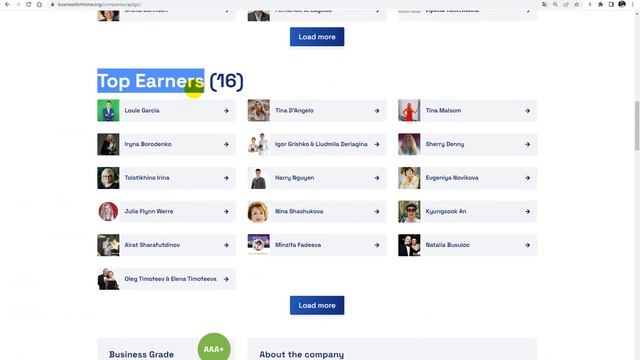Open browser profile avatar
Screen dimensions: 640x360
(622, 4)
